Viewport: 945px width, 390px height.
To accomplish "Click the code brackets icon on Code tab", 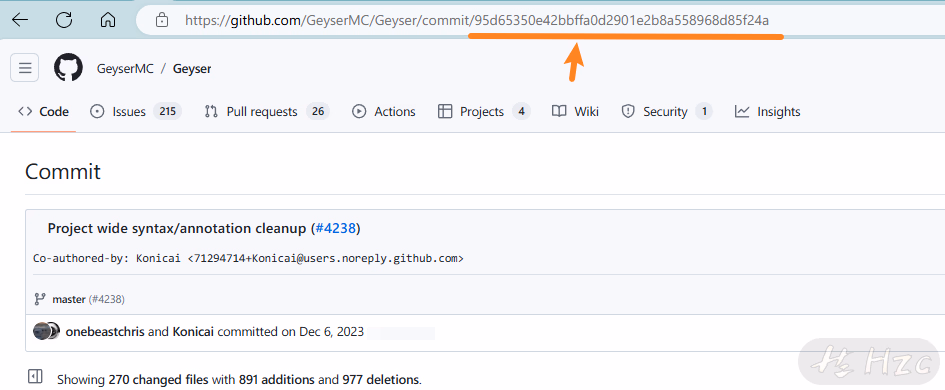I will point(25,112).
